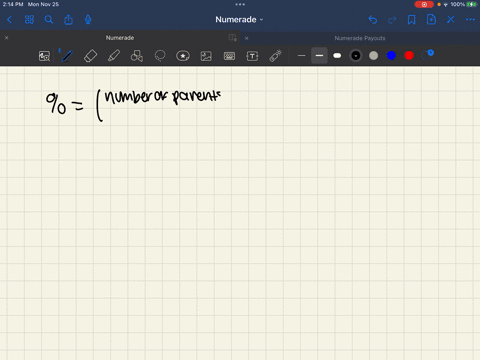The width and height of the screenshot is (480, 360).
Task: Tap the battery status indicator
Action: point(471,4)
